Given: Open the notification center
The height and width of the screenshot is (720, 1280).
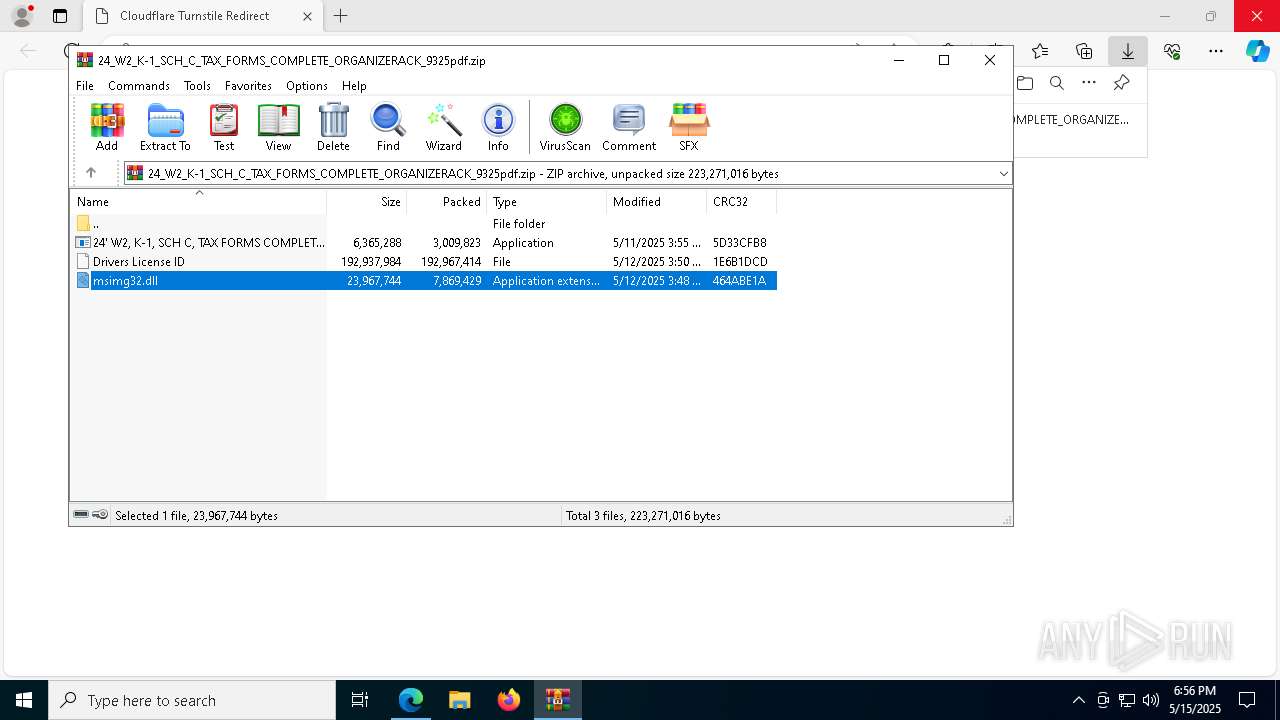Looking at the screenshot, I should (1247, 700).
